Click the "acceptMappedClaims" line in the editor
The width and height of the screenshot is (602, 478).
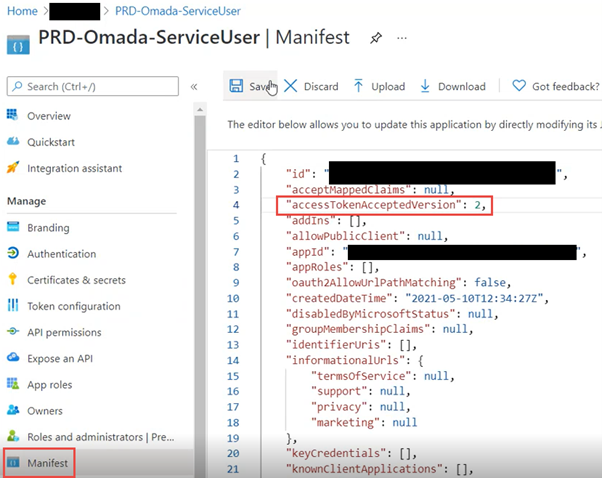(x=370, y=189)
